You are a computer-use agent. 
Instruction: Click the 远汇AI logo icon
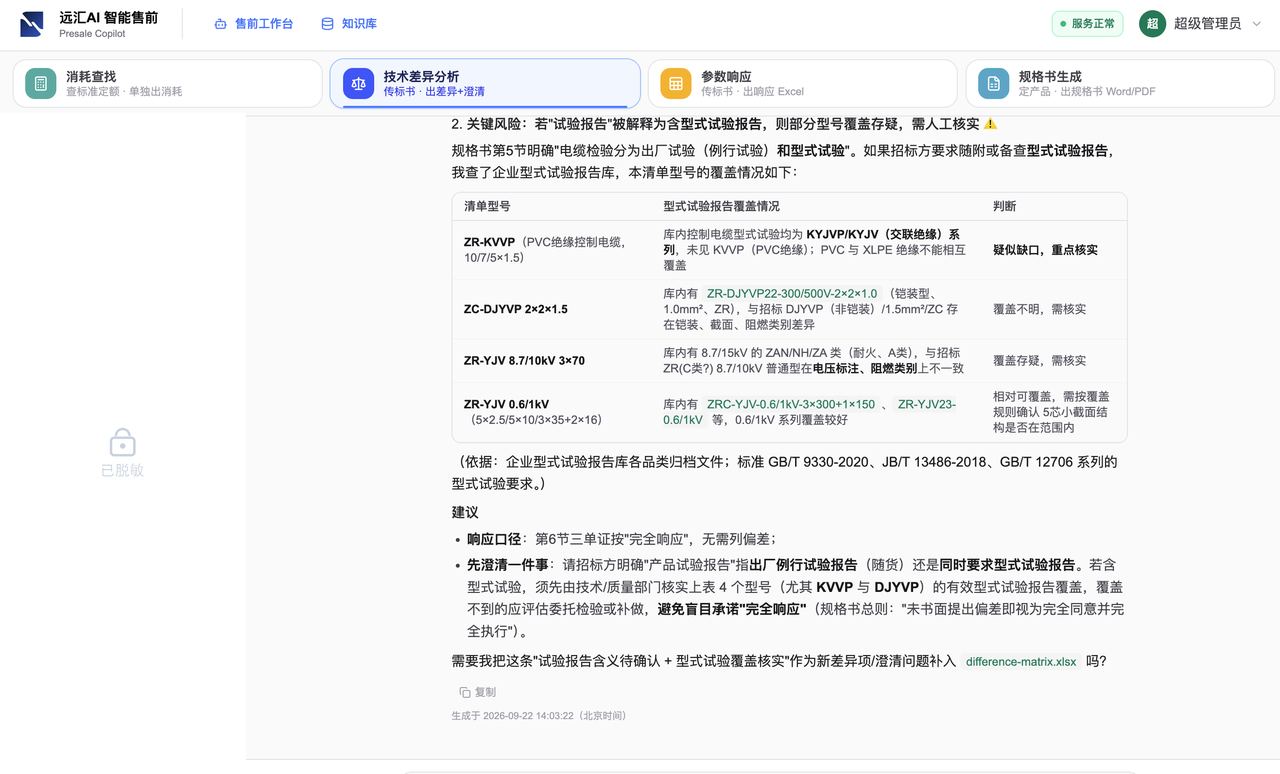coord(32,24)
